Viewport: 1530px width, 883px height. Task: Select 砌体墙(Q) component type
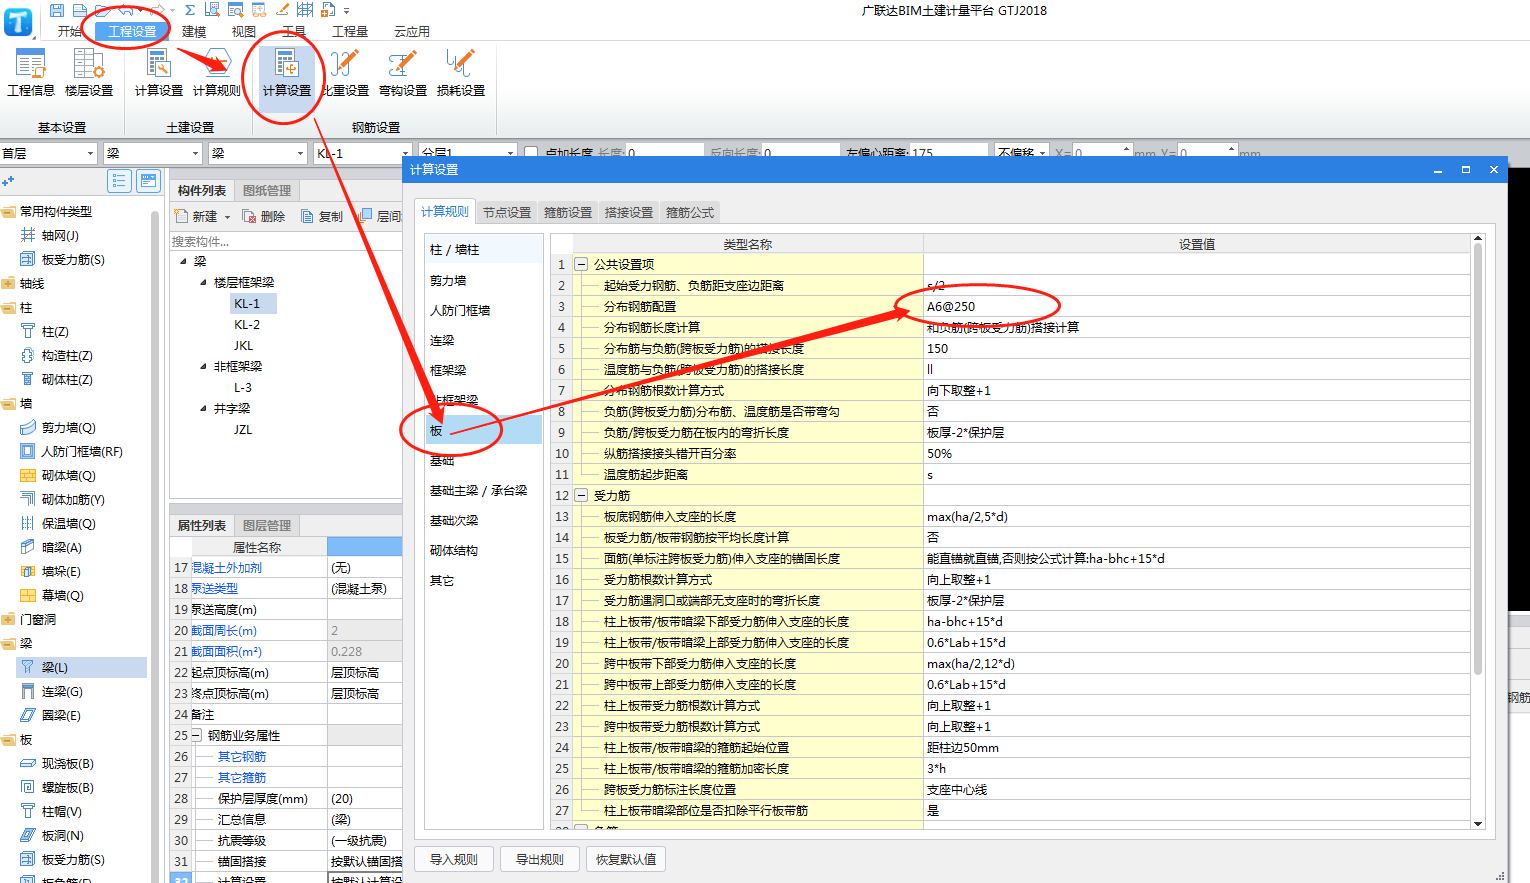click(68, 475)
